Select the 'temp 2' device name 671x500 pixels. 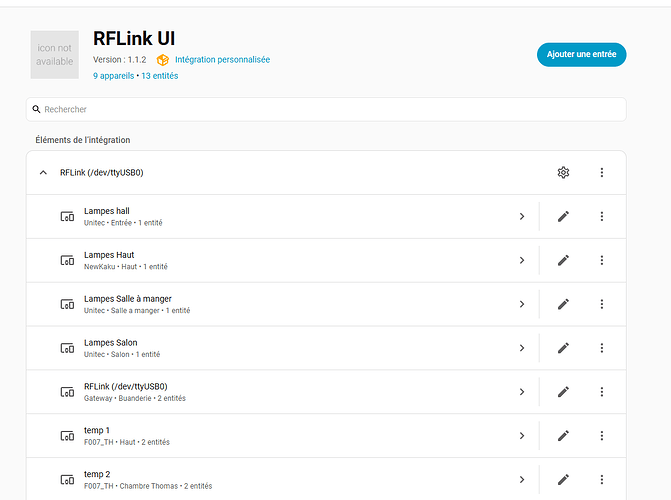tap(97, 474)
